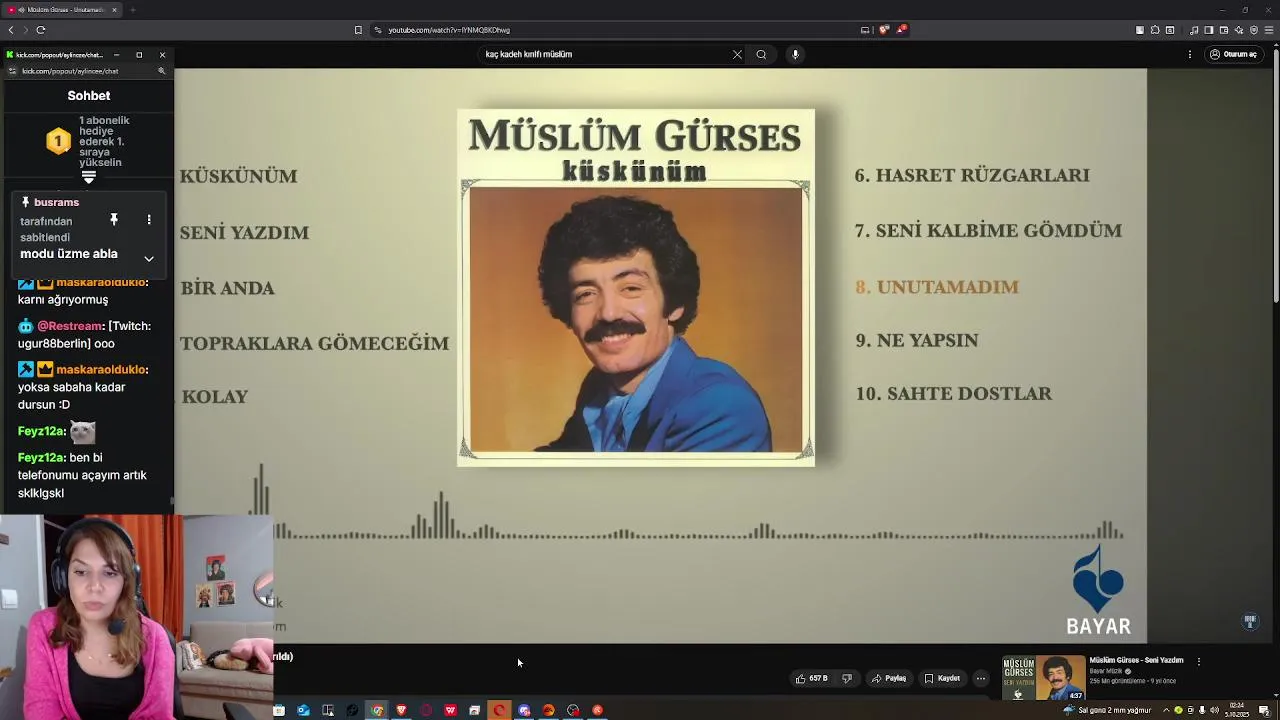Screen dimensions: 1280x720
Task: Click Oturum aç sign-in button
Action: (1233, 55)
